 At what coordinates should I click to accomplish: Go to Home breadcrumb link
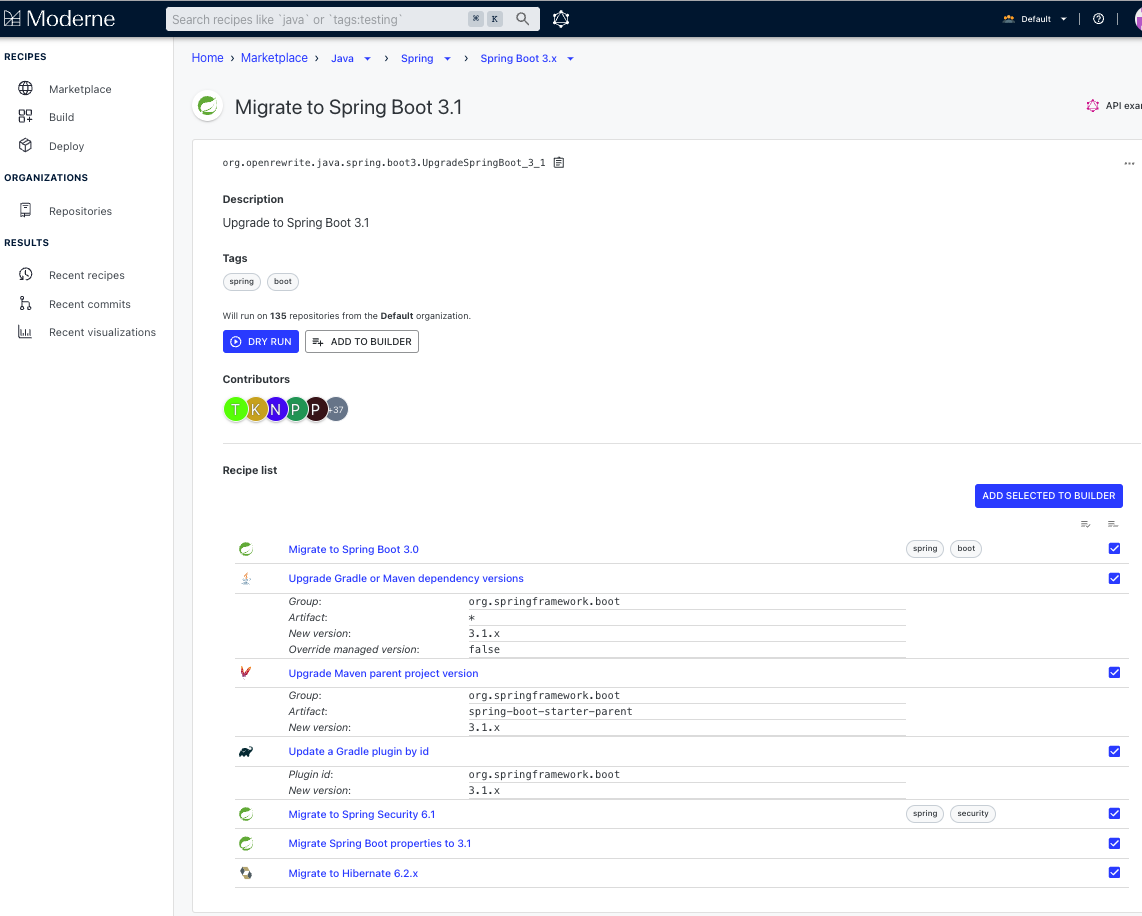tap(208, 58)
